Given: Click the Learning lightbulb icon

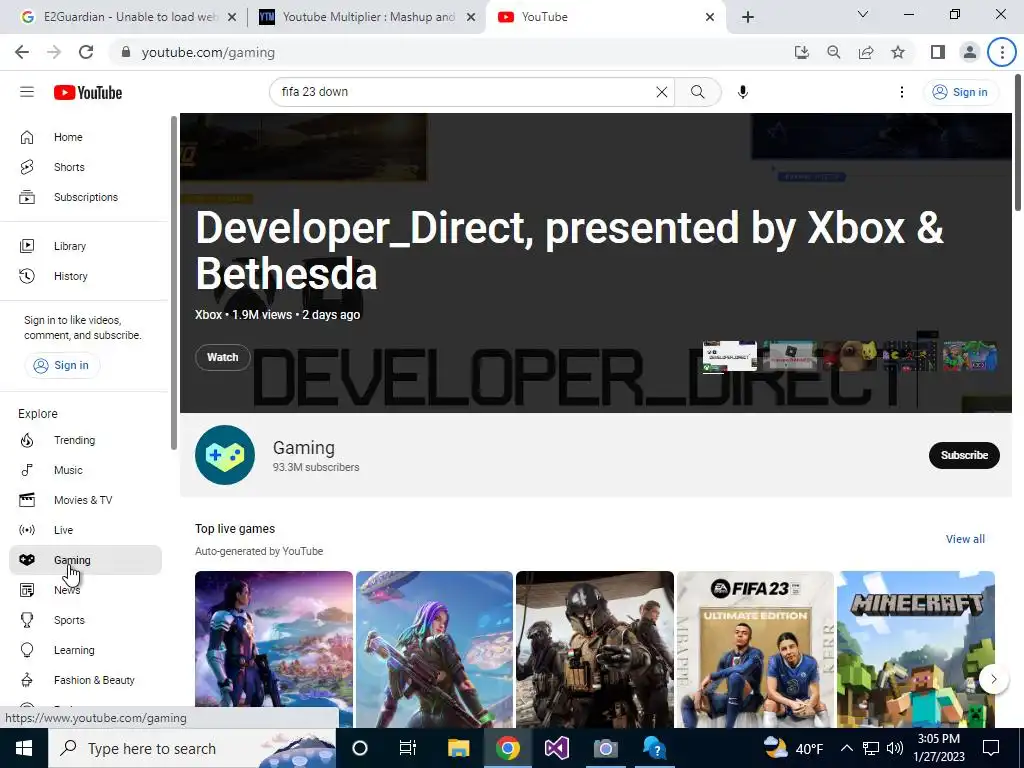Looking at the screenshot, I should tap(27, 650).
